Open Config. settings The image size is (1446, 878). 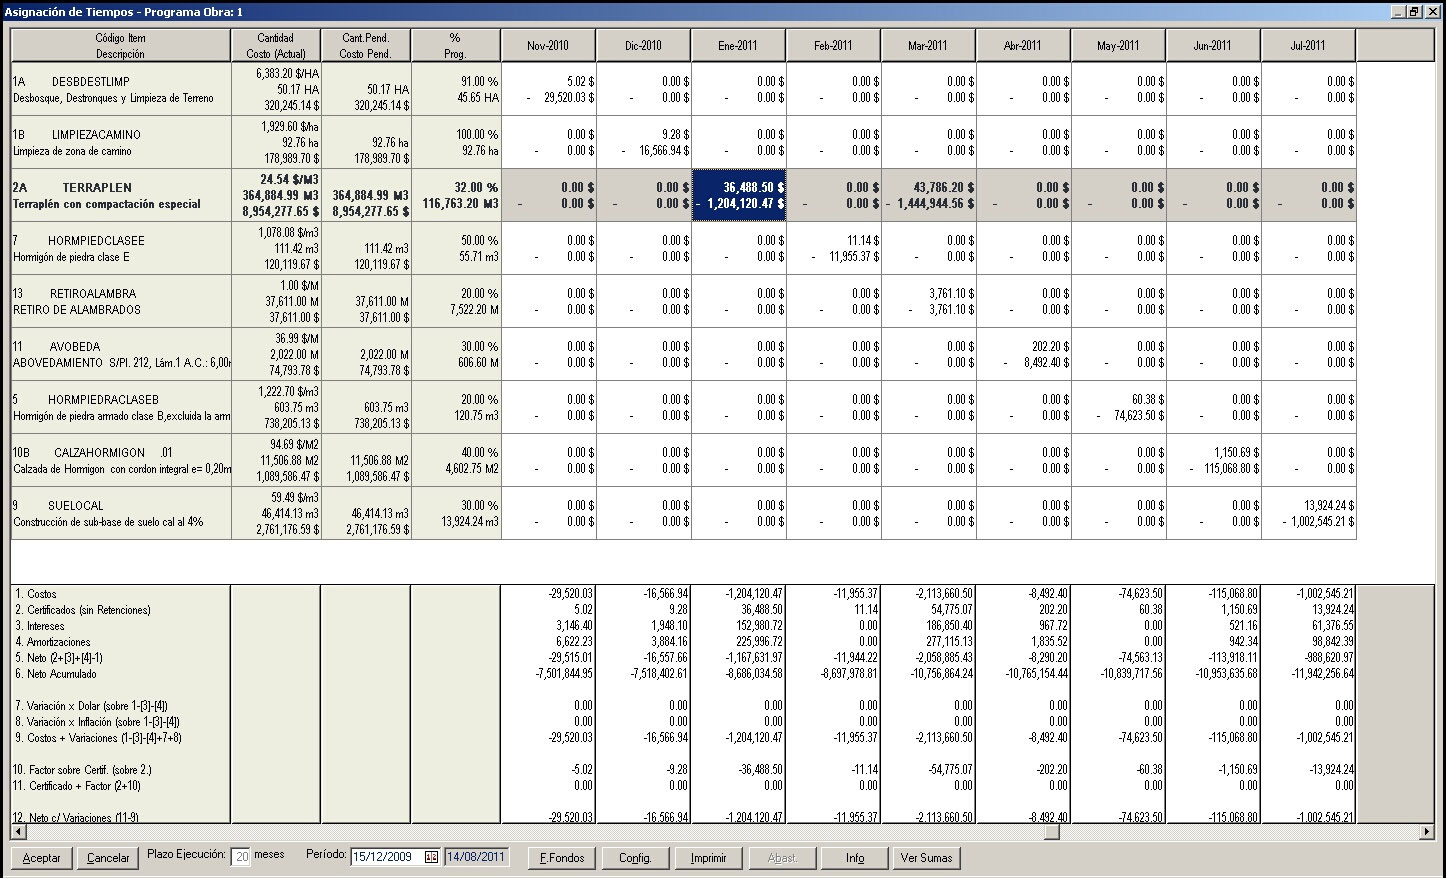635,858
